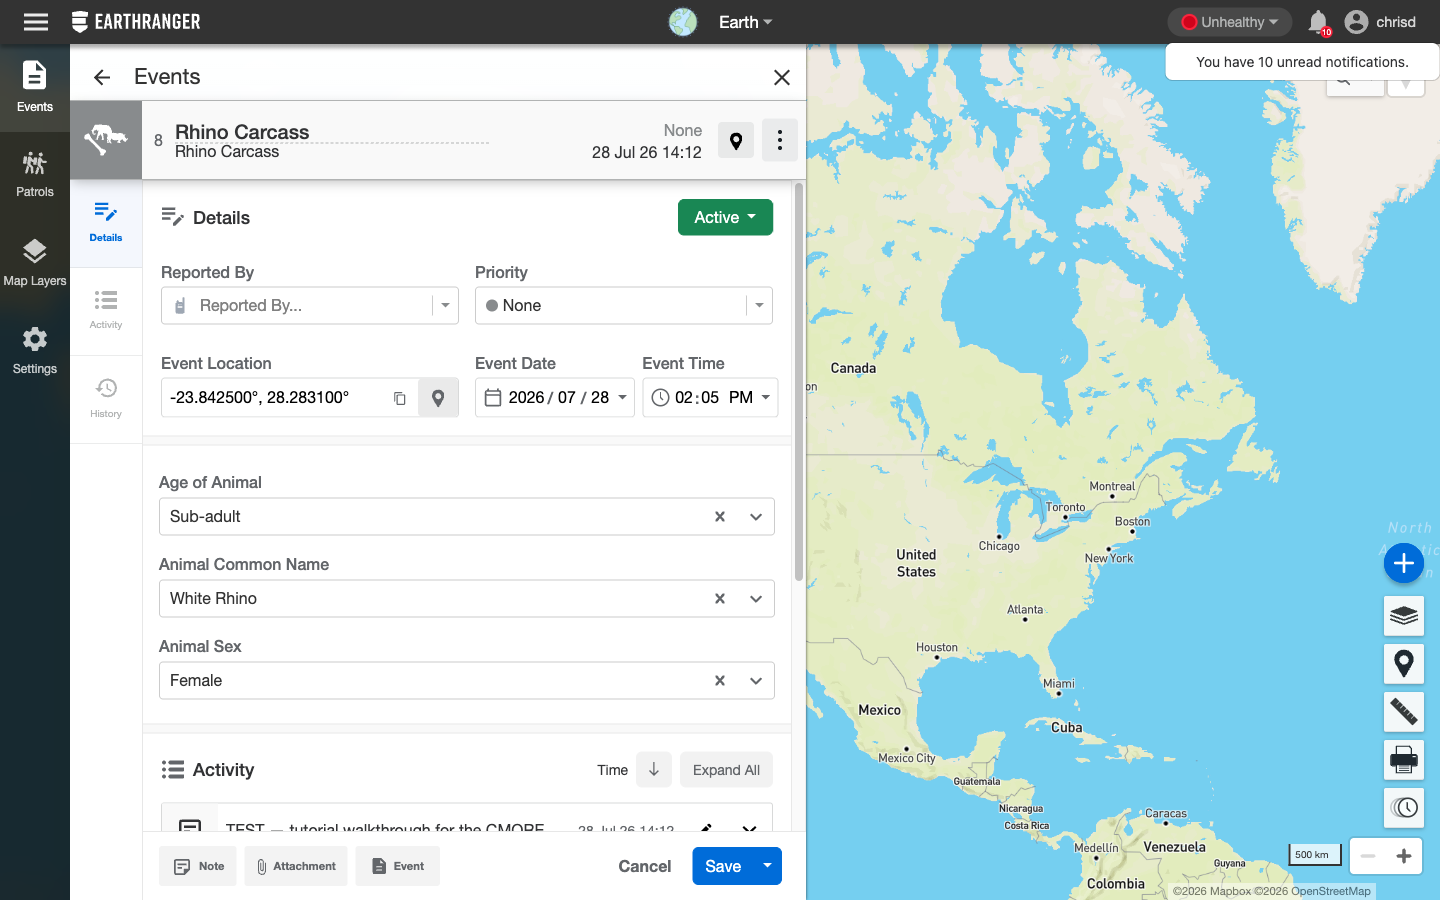Switch to the Details tab
1440x900 pixels.
[x=106, y=223]
